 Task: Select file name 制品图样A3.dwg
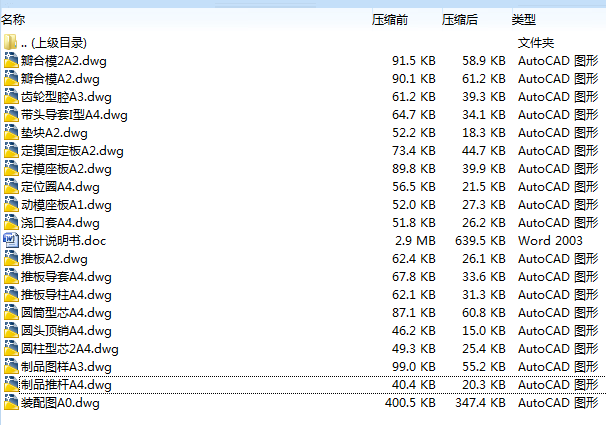click(66, 367)
